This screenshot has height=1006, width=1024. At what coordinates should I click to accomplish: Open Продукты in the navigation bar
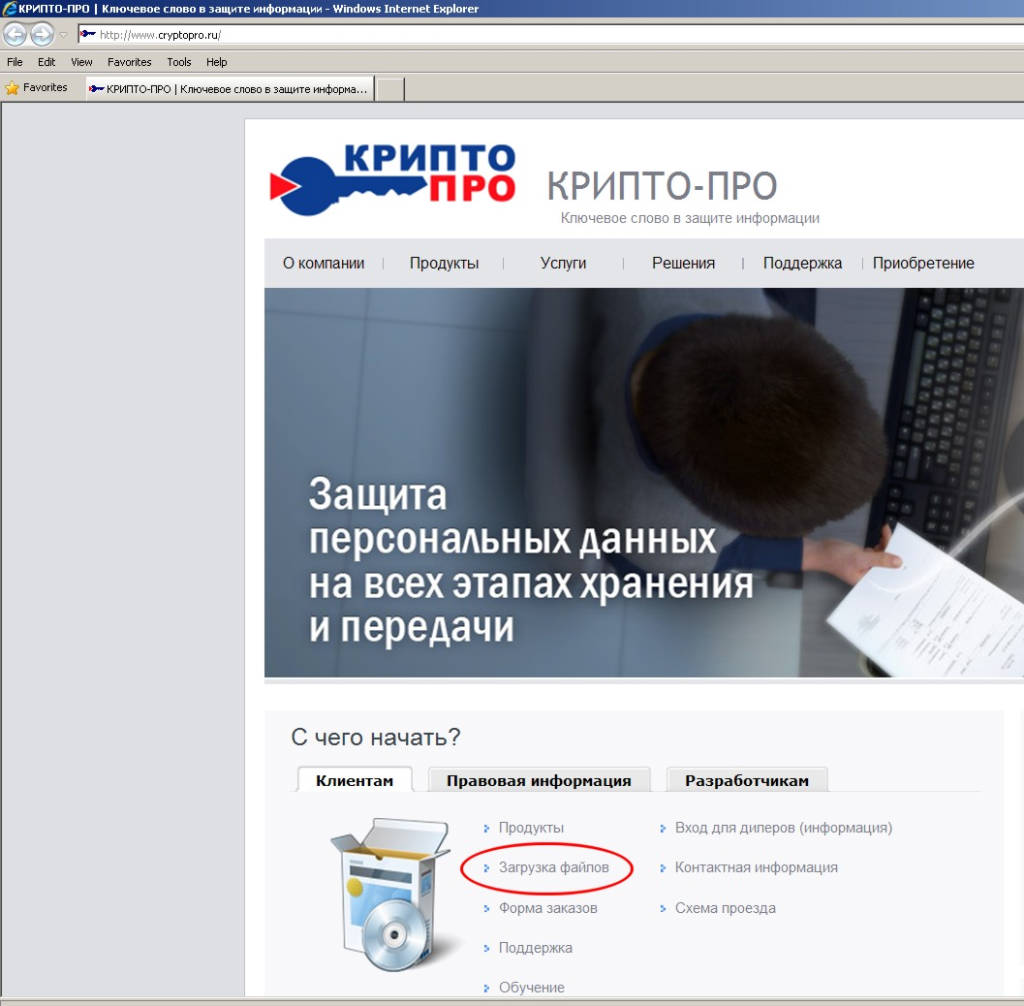tap(444, 263)
